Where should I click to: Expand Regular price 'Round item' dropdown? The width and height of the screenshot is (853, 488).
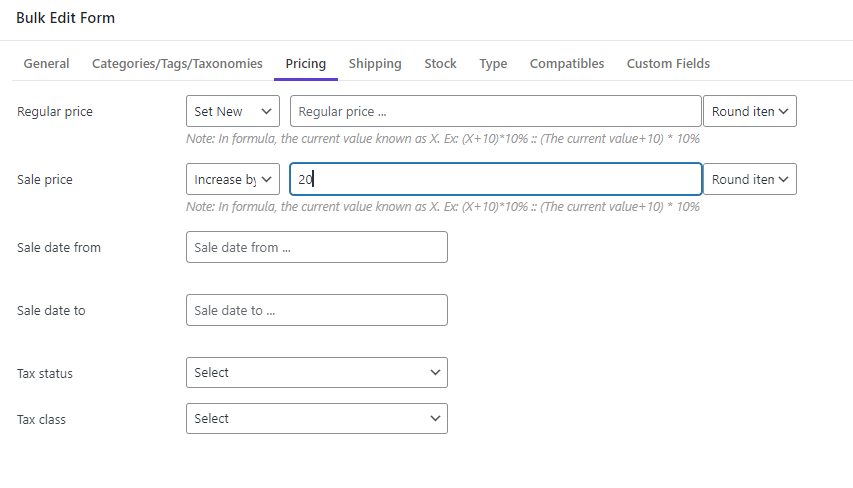point(750,111)
